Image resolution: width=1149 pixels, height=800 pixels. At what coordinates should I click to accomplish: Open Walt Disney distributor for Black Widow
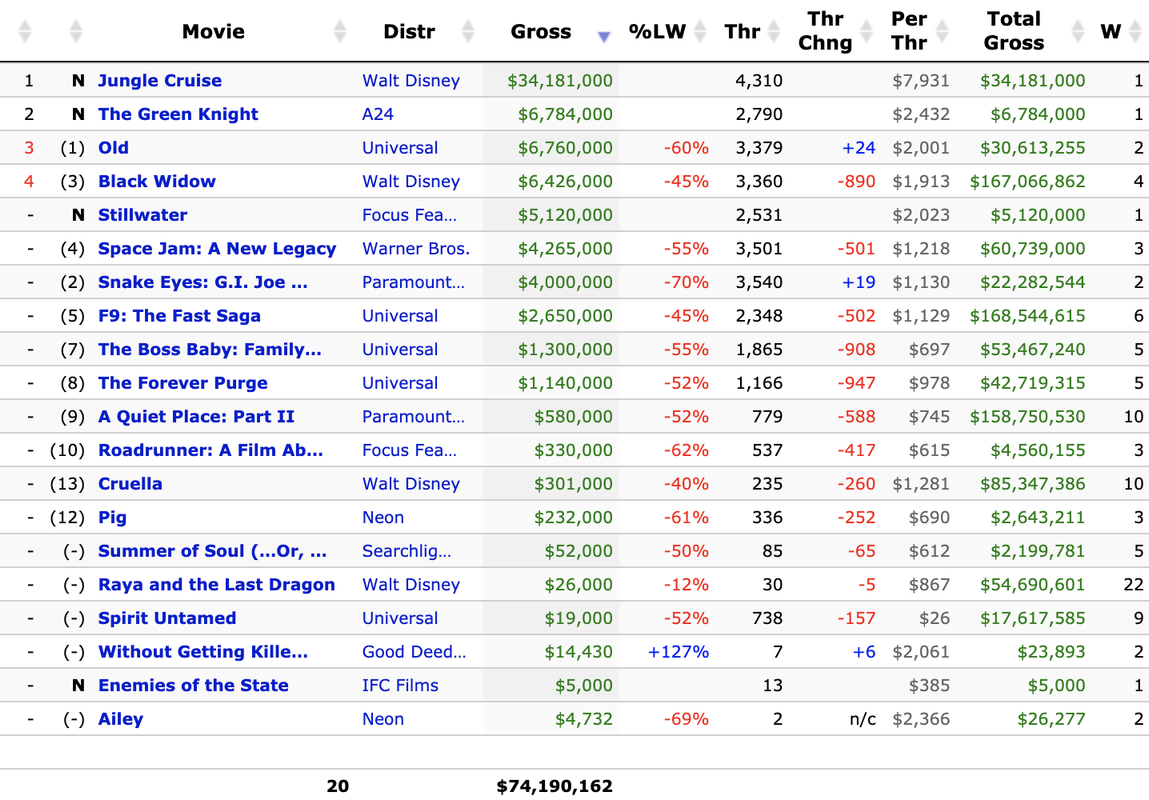click(411, 182)
